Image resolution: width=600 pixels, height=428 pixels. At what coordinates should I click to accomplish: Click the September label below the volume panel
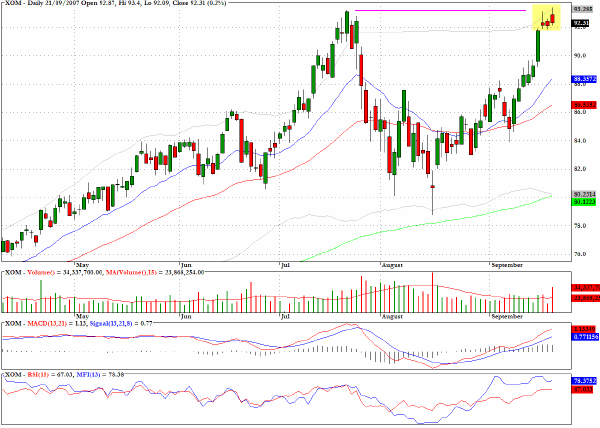(507, 316)
